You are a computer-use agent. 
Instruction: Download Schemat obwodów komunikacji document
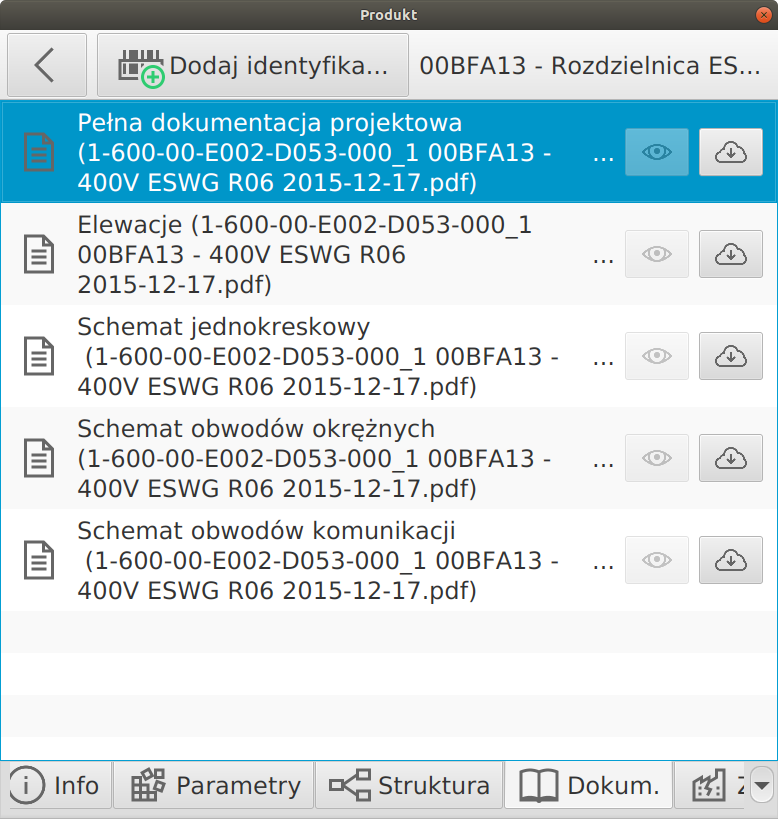coord(730,560)
